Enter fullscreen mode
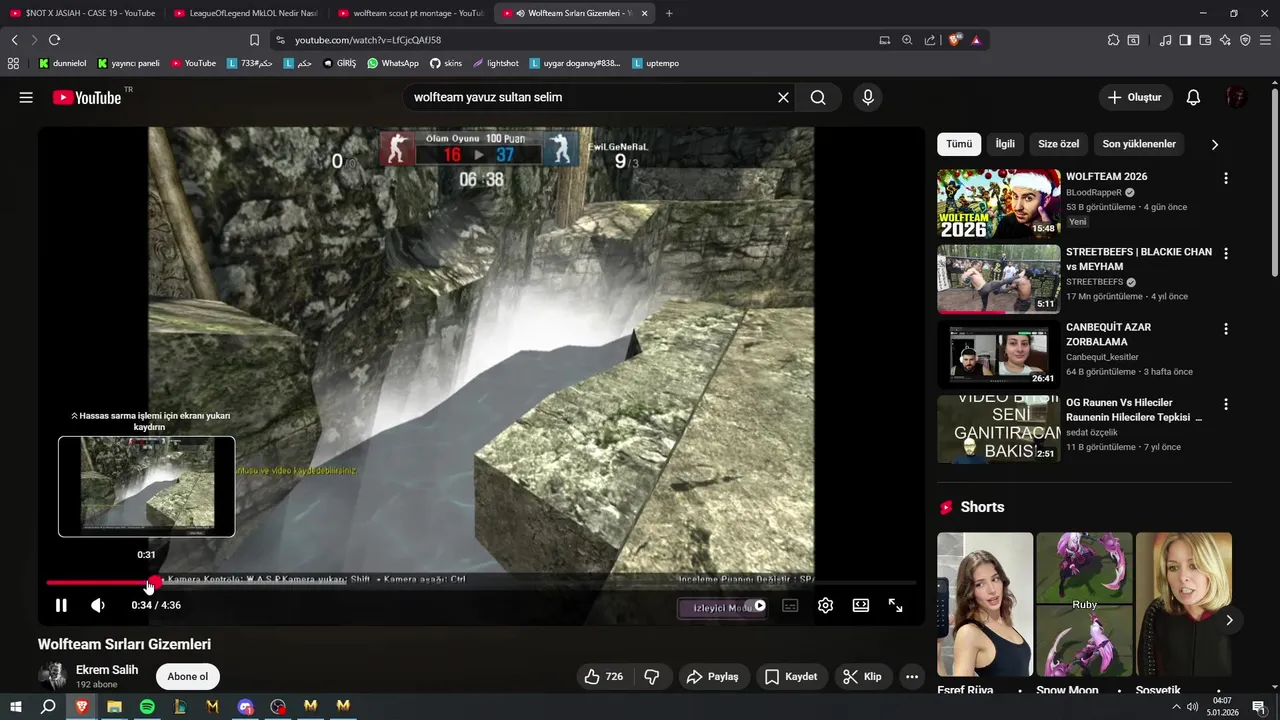 tap(896, 605)
